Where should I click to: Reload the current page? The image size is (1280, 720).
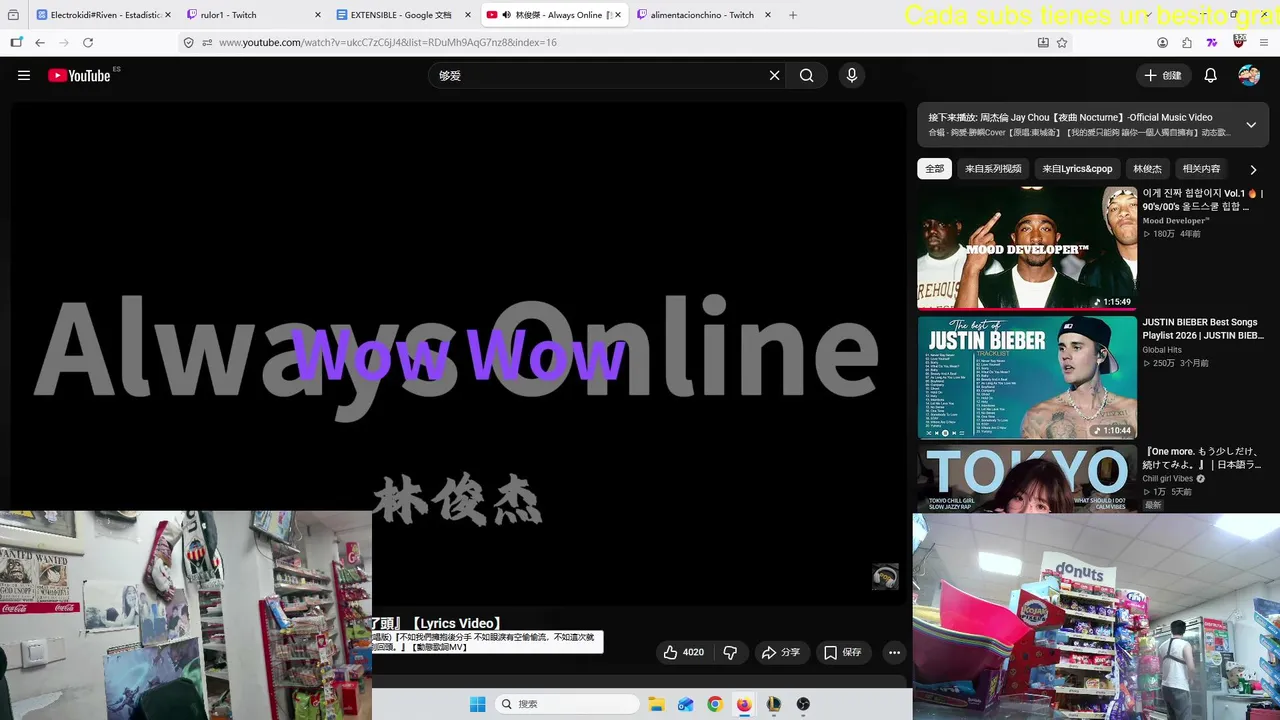tap(88, 43)
